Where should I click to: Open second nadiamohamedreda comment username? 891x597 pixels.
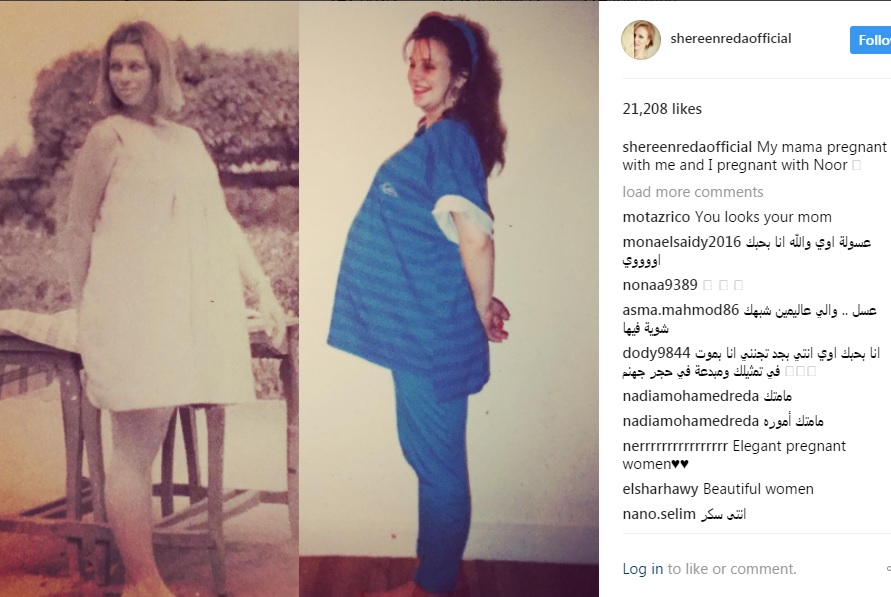pyautogui.click(x=690, y=421)
